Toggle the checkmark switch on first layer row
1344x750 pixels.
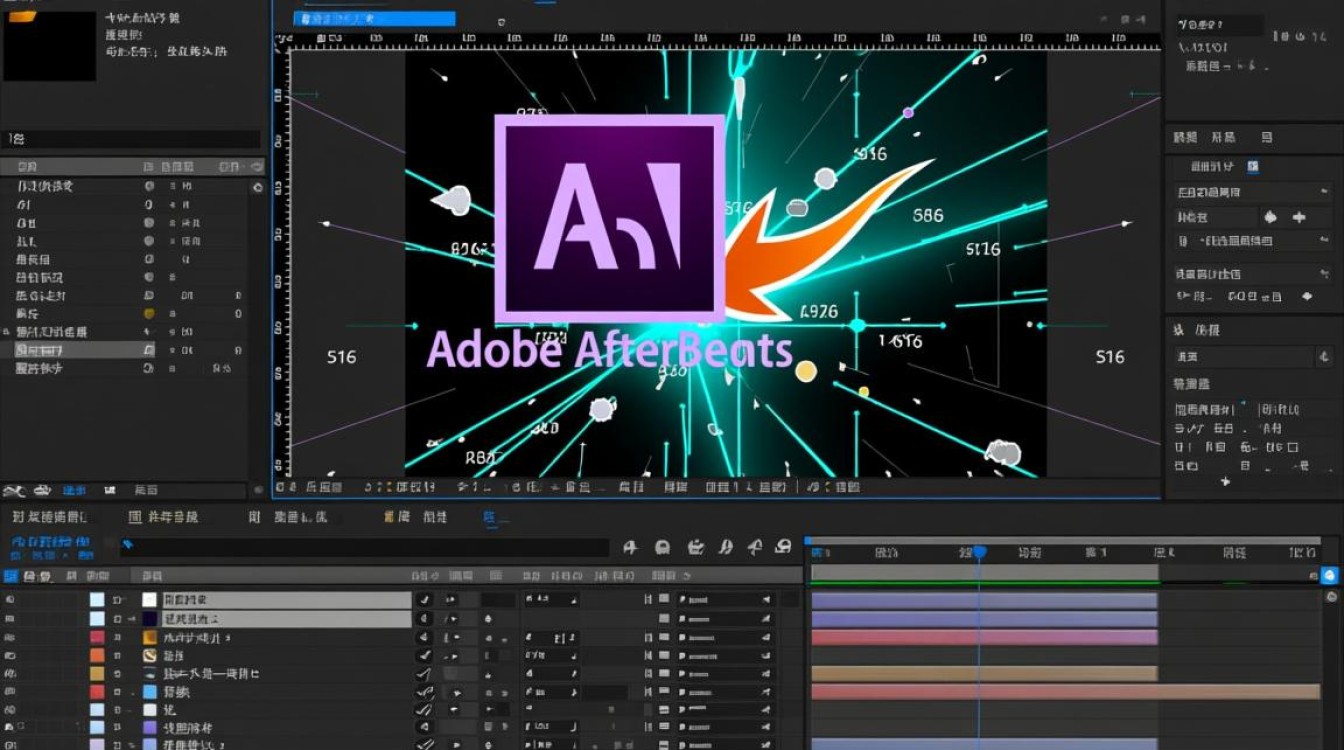click(425, 600)
